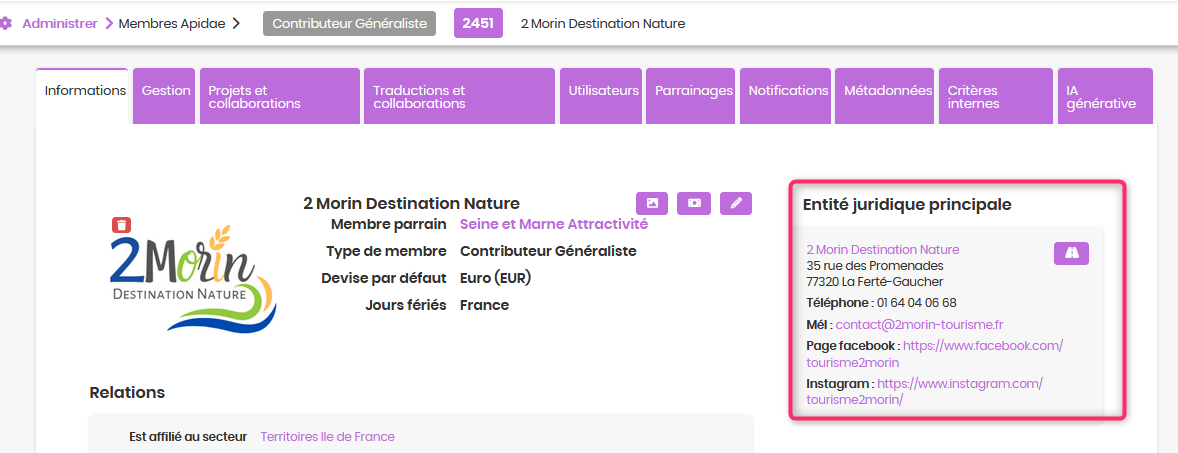
Task: Open the Critères internes tab
Action: point(996,96)
